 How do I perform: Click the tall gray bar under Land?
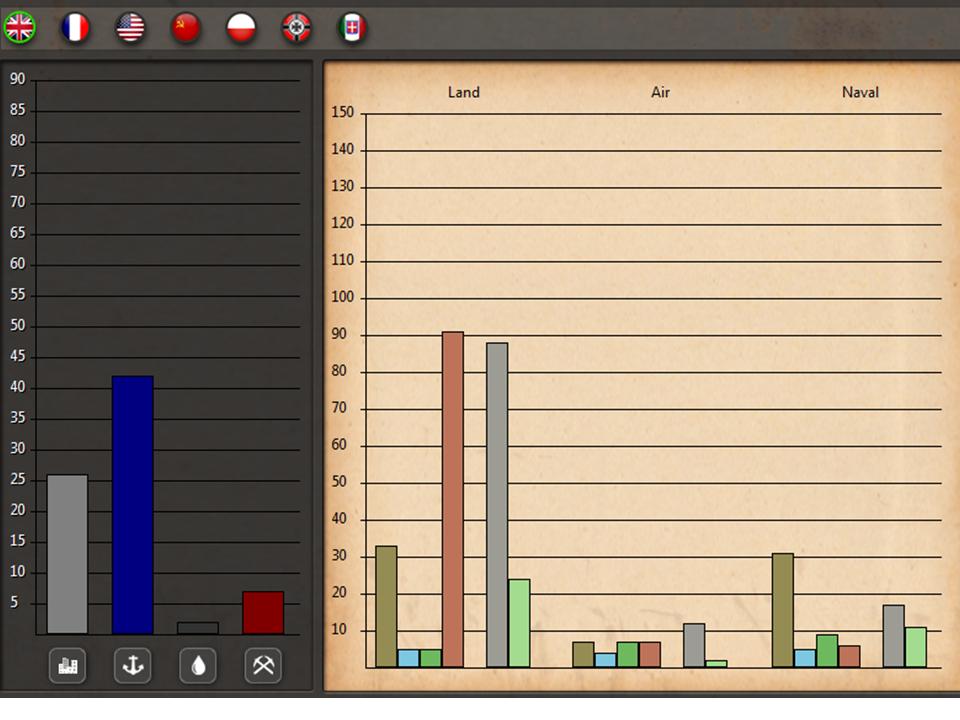(x=497, y=505)
